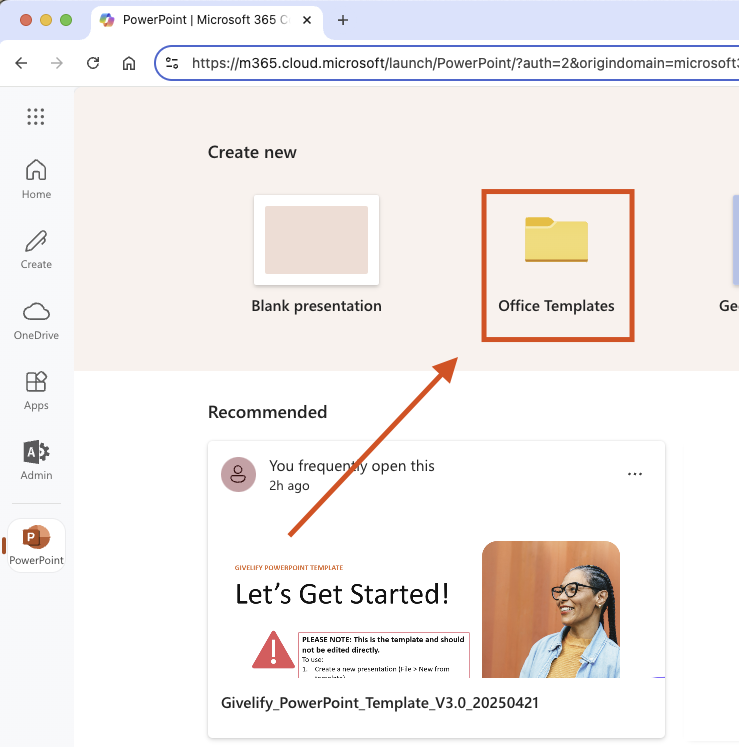Click the browser back arrow
The width and height of the screenshot is (739, 747).
click(21, 63)
